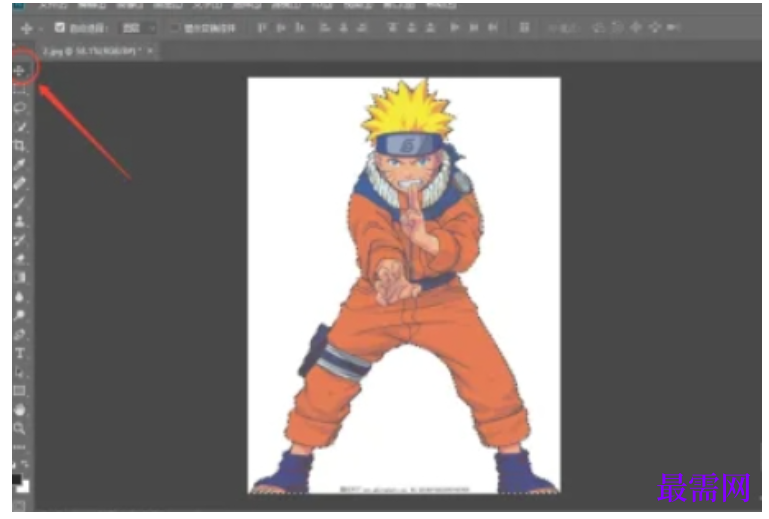769x519 pixels.
Task: Open the Help menu at menu bar end
Action: [x=441, y=6]
